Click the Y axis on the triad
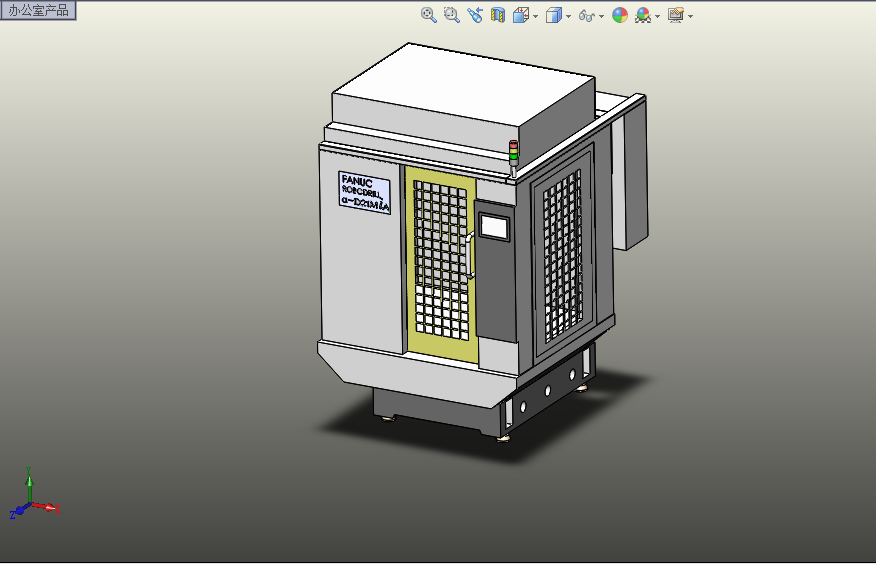Screen dimensions: 876x564 pos(29,484)
